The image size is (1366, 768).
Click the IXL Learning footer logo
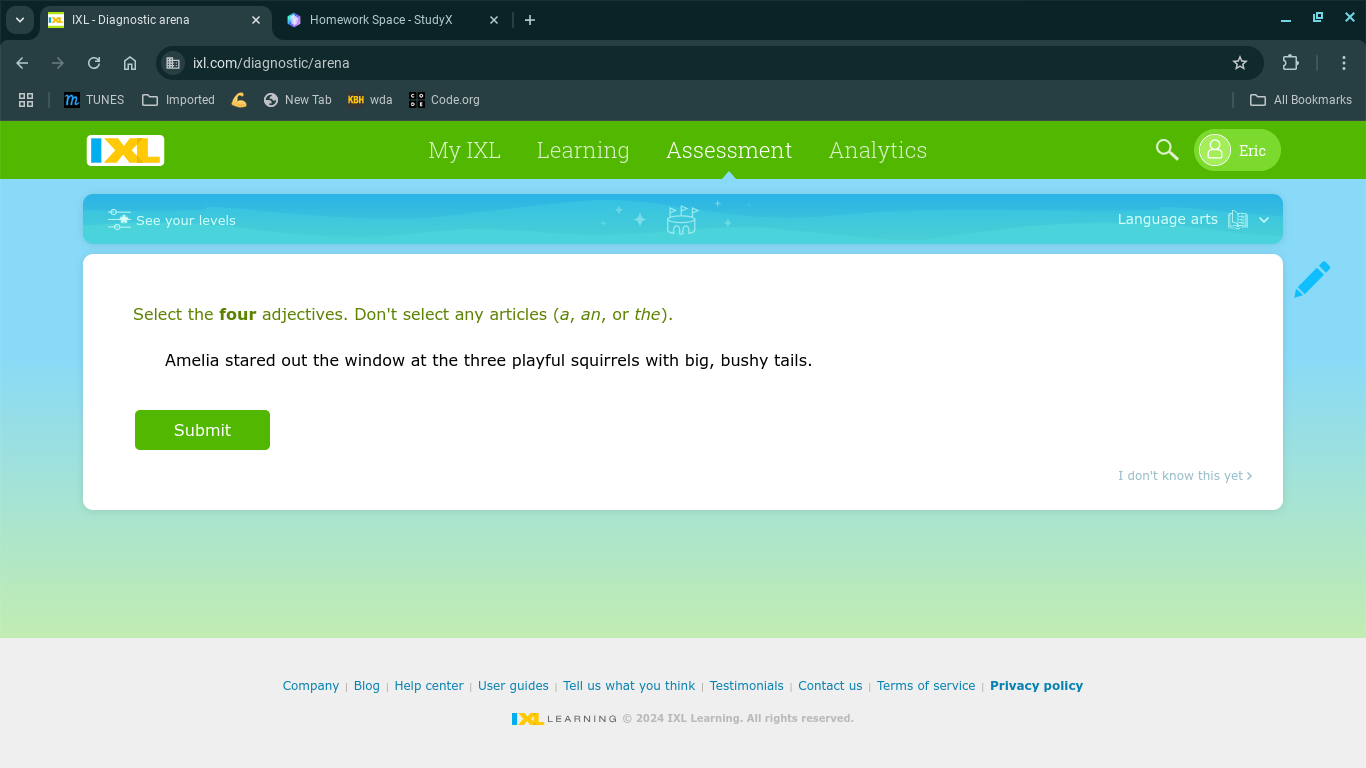[x=564, y=718]
